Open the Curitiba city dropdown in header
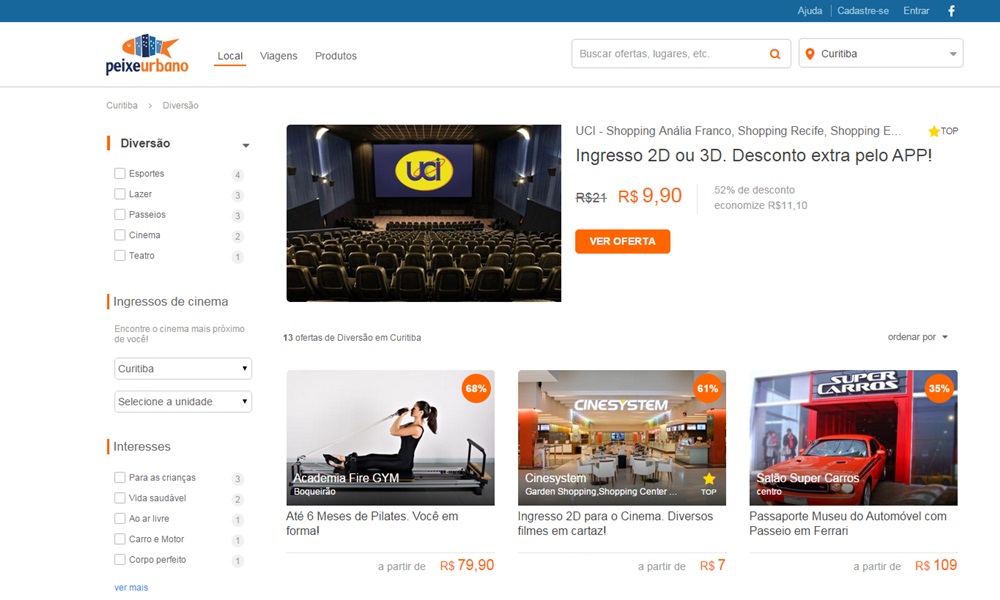The width and height of the screenshot is (1000, 600). [x=881, y=54]
